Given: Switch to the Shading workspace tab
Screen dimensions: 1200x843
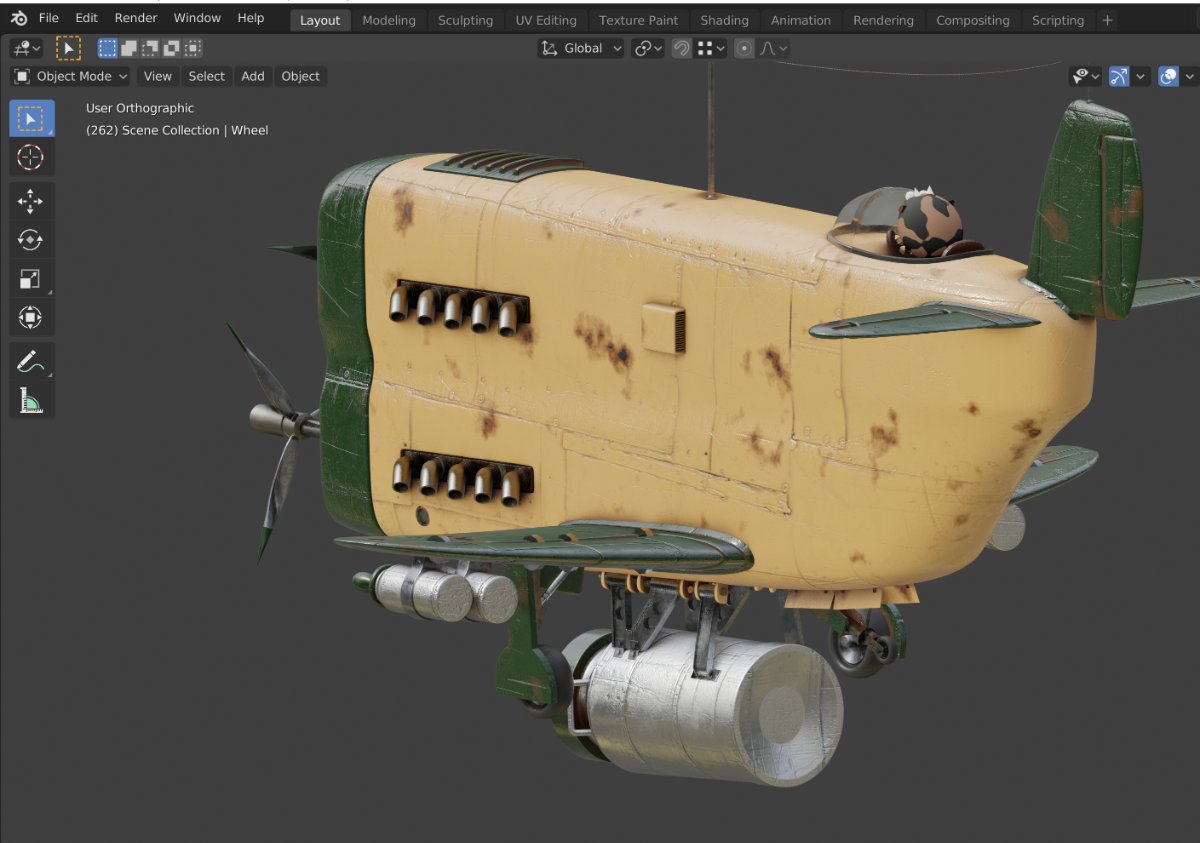Looking at the screenshot, I should coord(724,20).
